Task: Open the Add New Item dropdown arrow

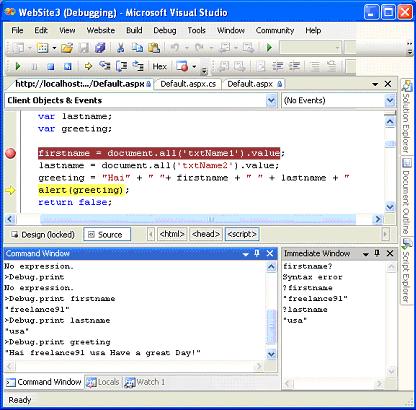Action: pyautogui.click(x=54, y=48)
